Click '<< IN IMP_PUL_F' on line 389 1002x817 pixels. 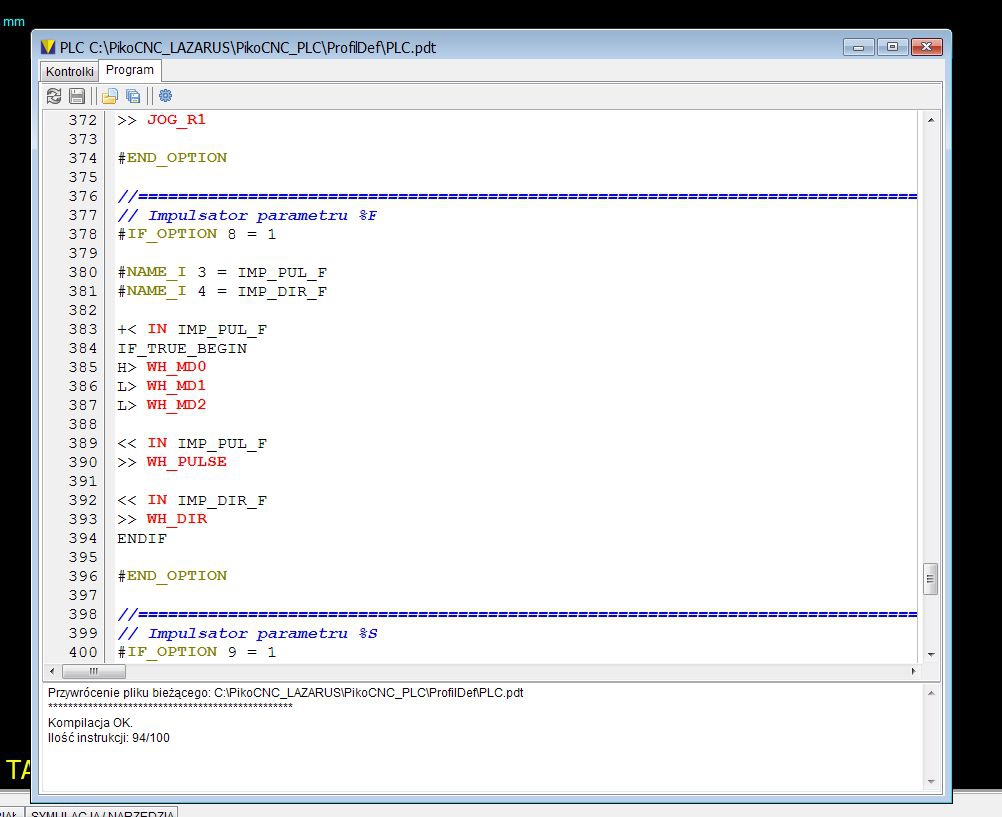[x=192, y=443]
